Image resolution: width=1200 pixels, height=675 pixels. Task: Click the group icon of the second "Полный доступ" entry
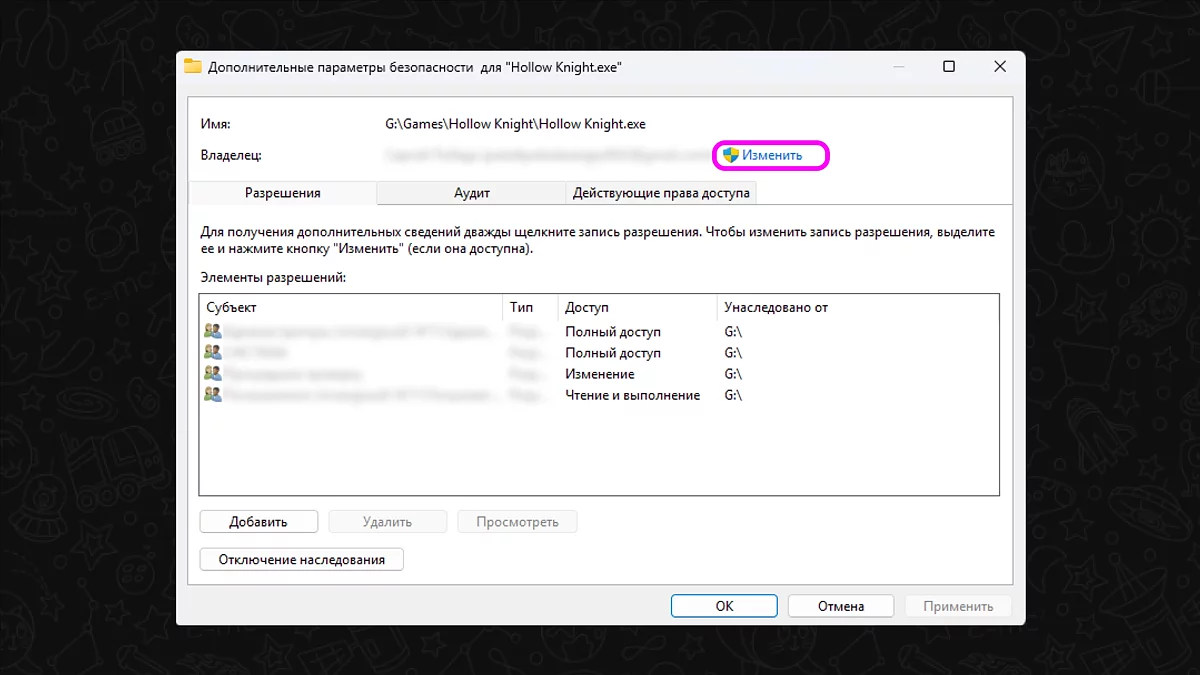click(x=211, y=352)
